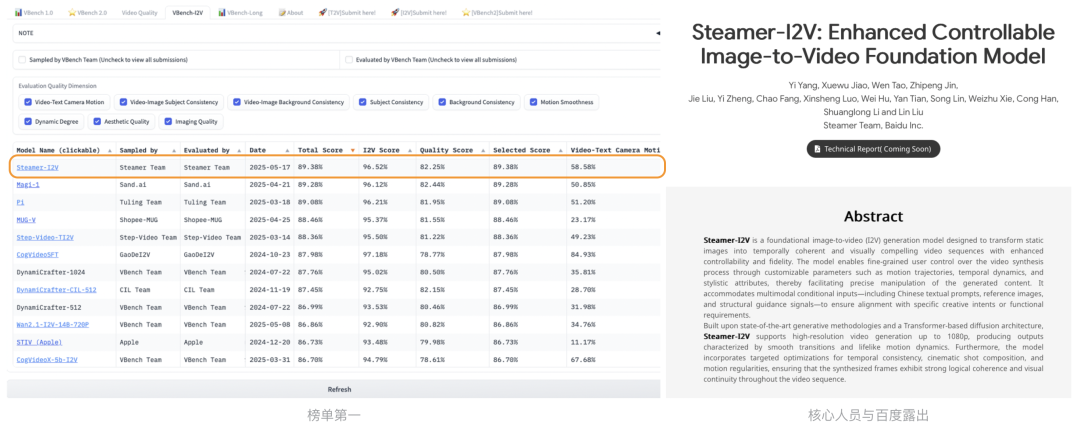Disable the Motion Smoothness dimension
The height and width of the screenshot is (429, 1080).
click(534, 102)
